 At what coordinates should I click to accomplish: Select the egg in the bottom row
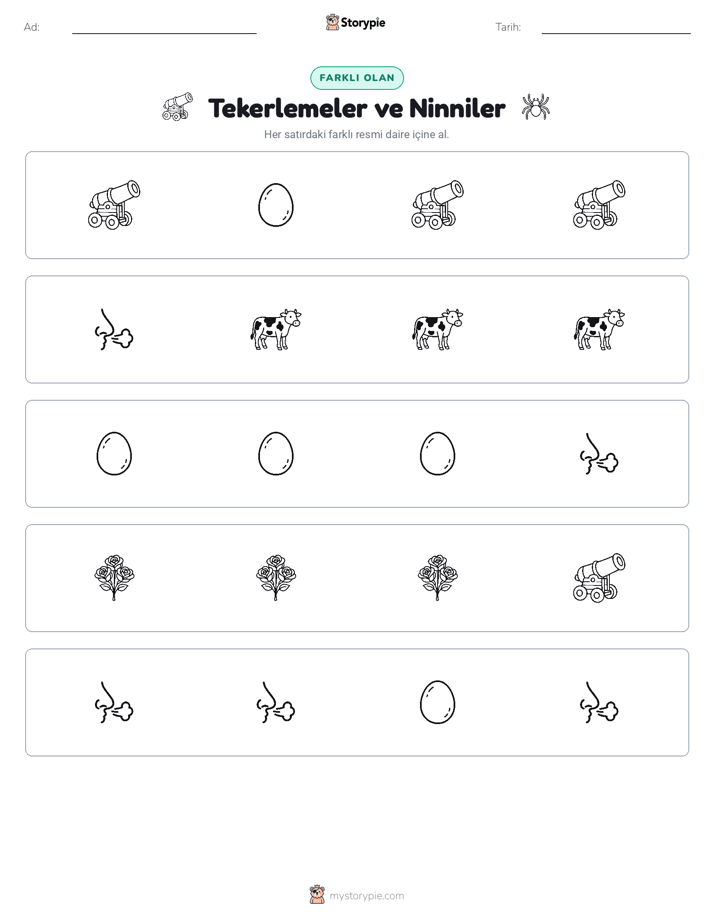pyautogui.click(x=437, y=702)
